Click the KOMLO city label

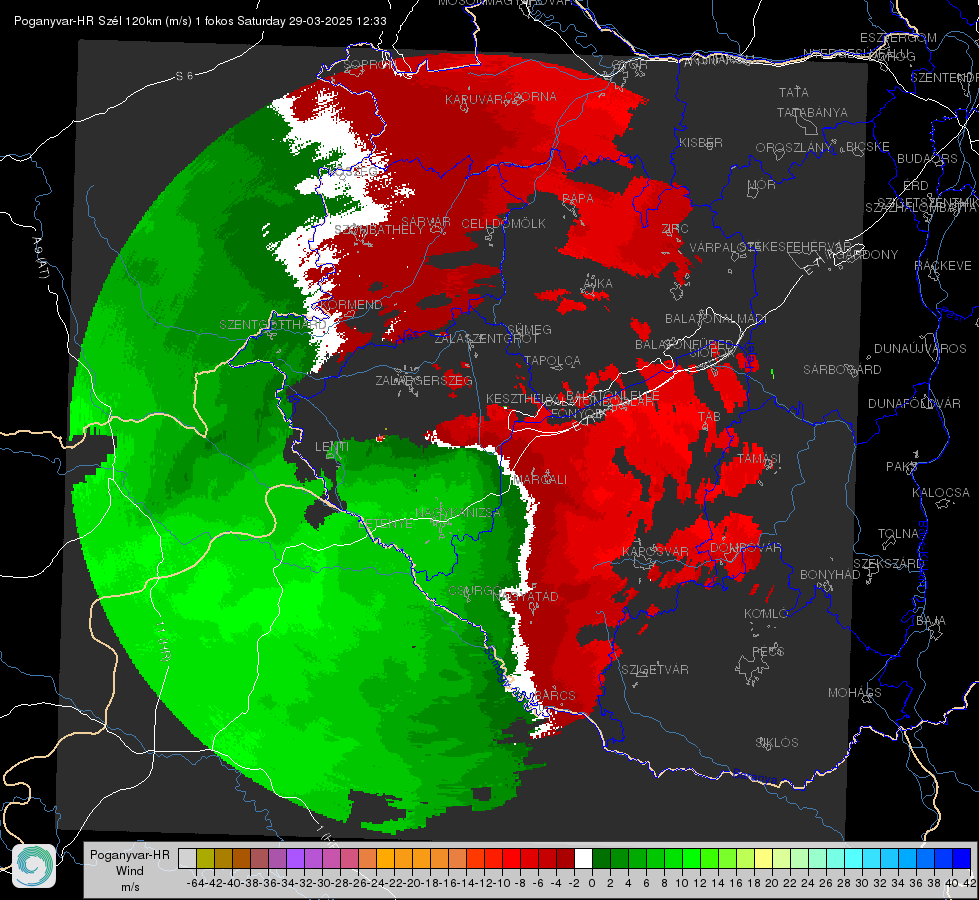pos(766,614)
